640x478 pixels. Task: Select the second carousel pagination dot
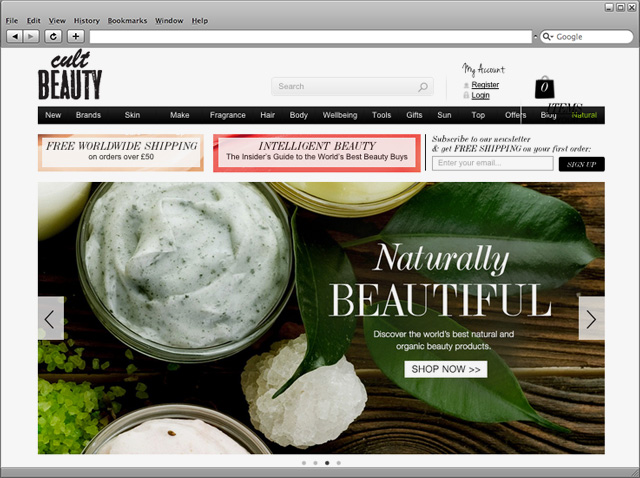pyautogui.click(x=315, y=464)
